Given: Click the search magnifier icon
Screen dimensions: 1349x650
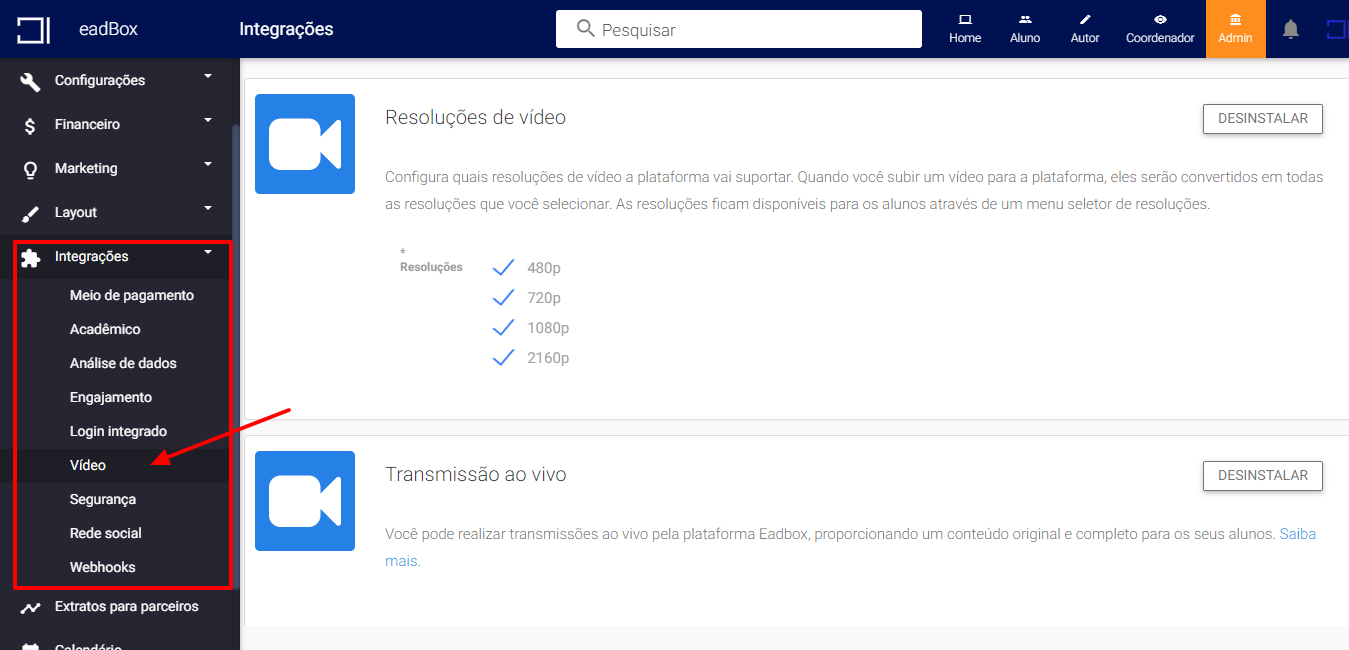Looking at the screenshot, I should (x=586, y=29).
